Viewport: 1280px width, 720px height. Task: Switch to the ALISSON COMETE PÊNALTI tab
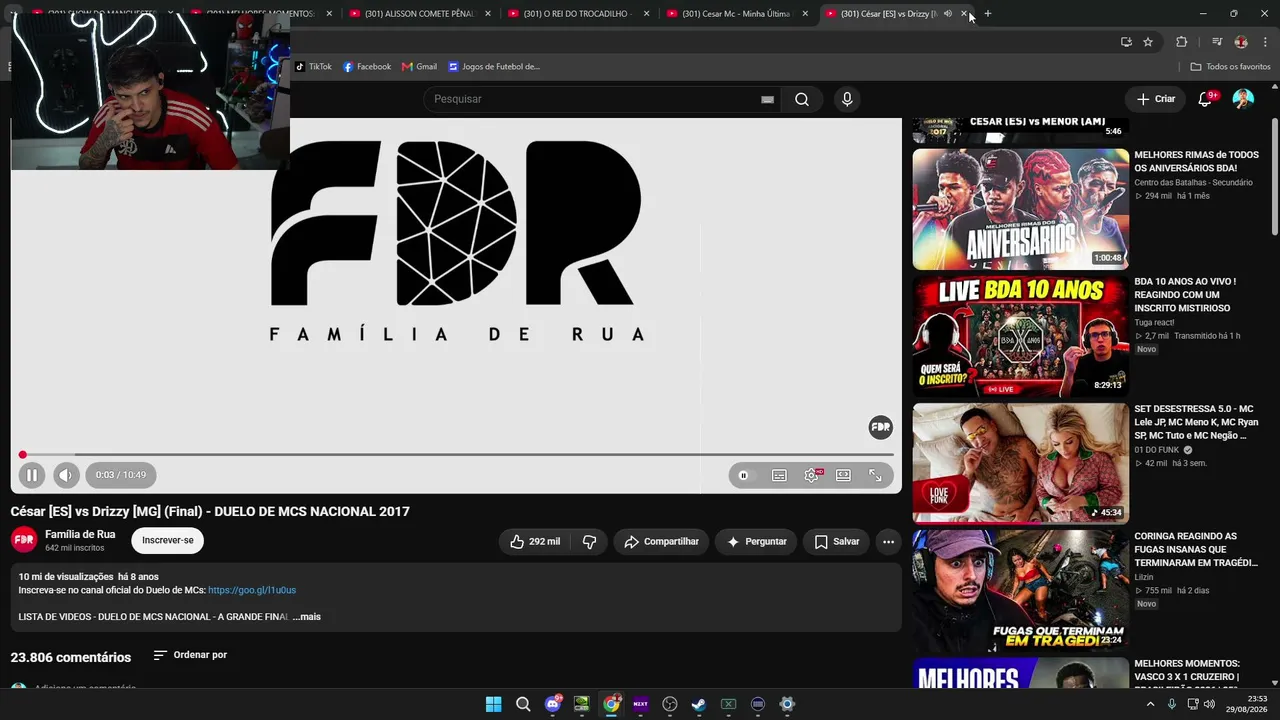pos(418,14)
